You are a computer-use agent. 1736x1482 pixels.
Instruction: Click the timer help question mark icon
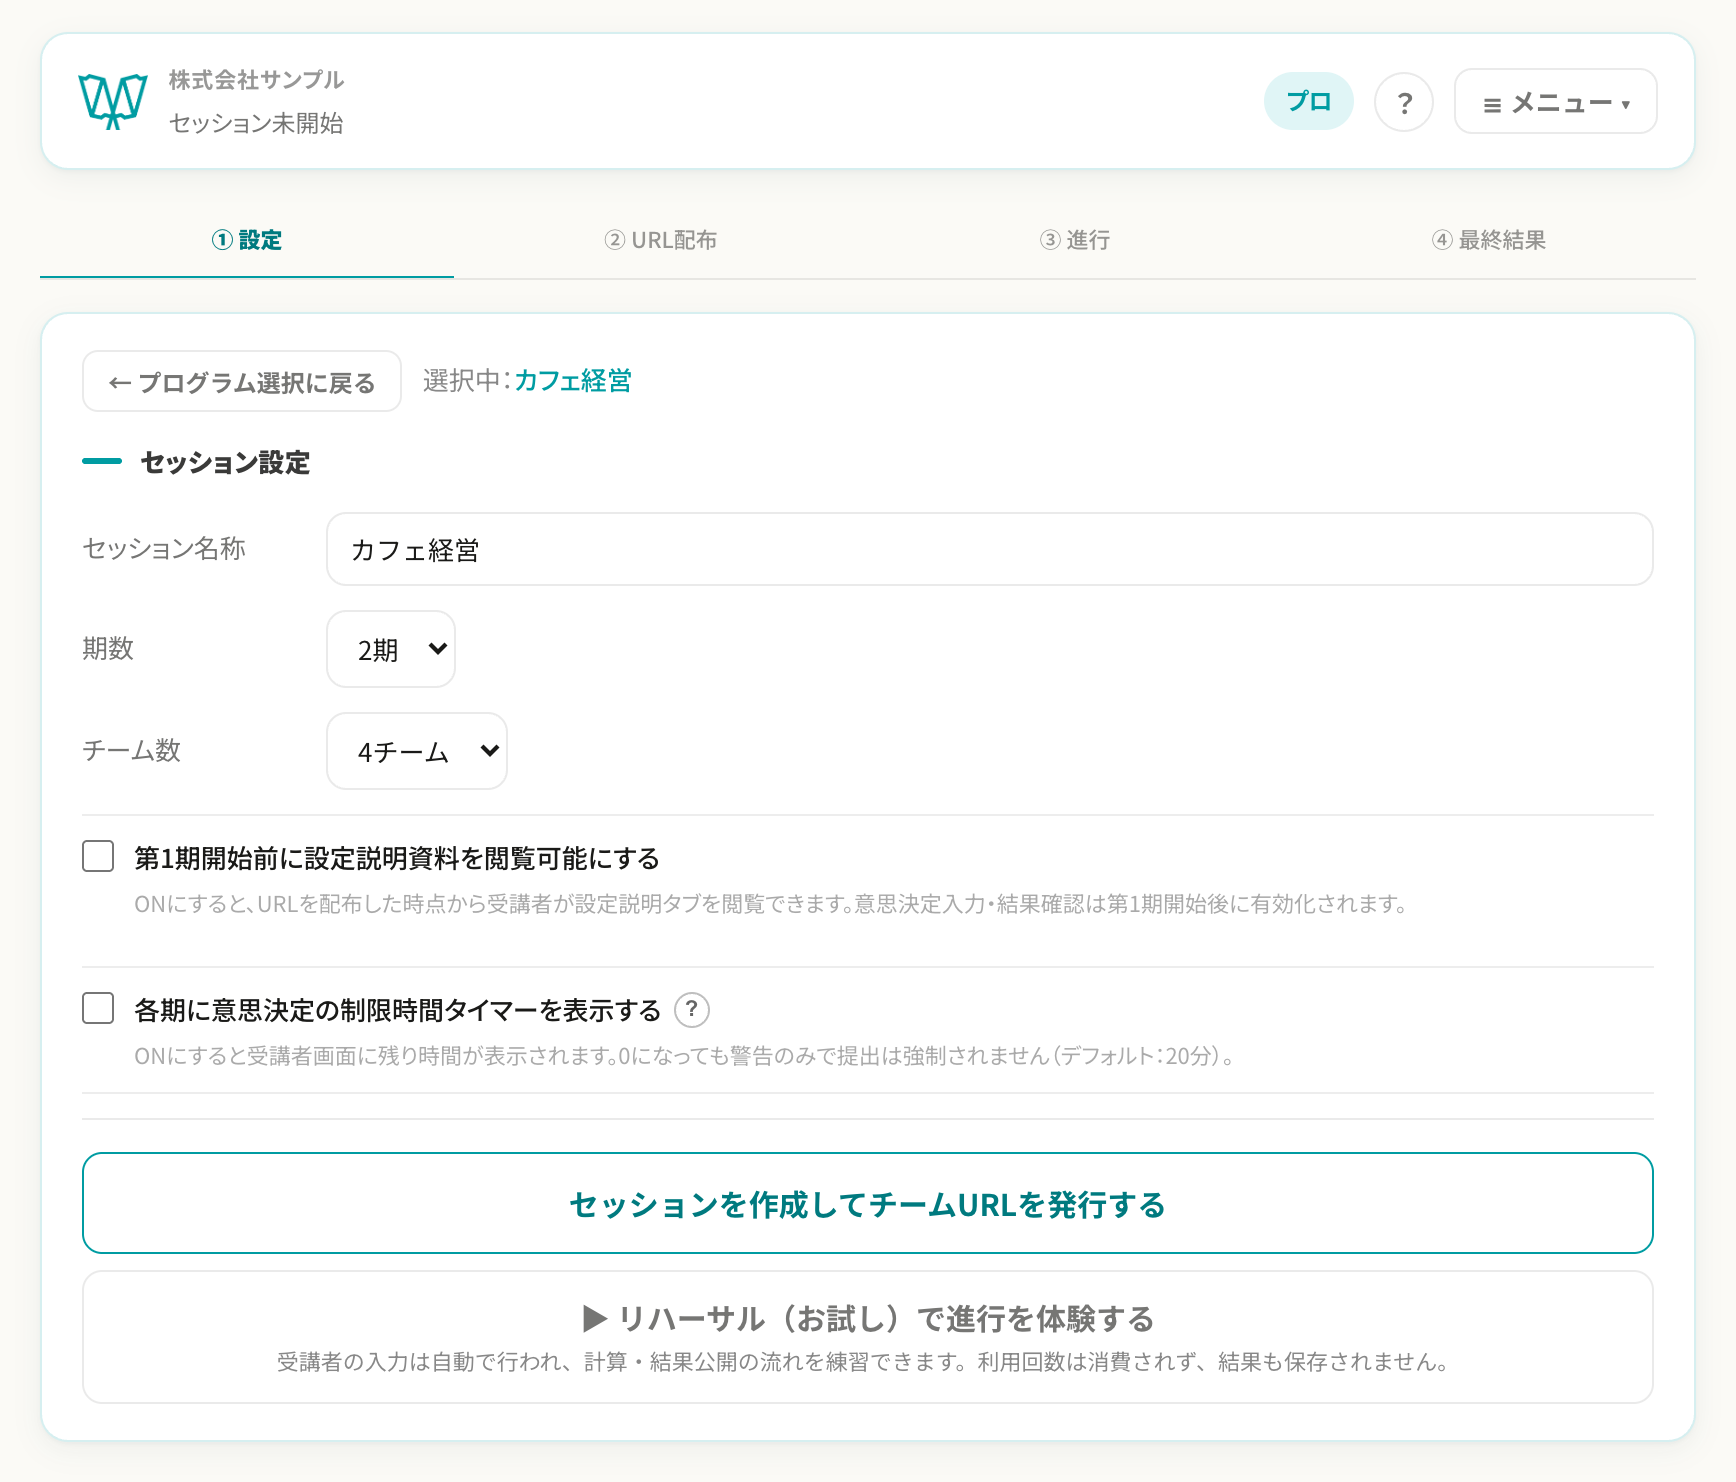tap(692, 1010)
